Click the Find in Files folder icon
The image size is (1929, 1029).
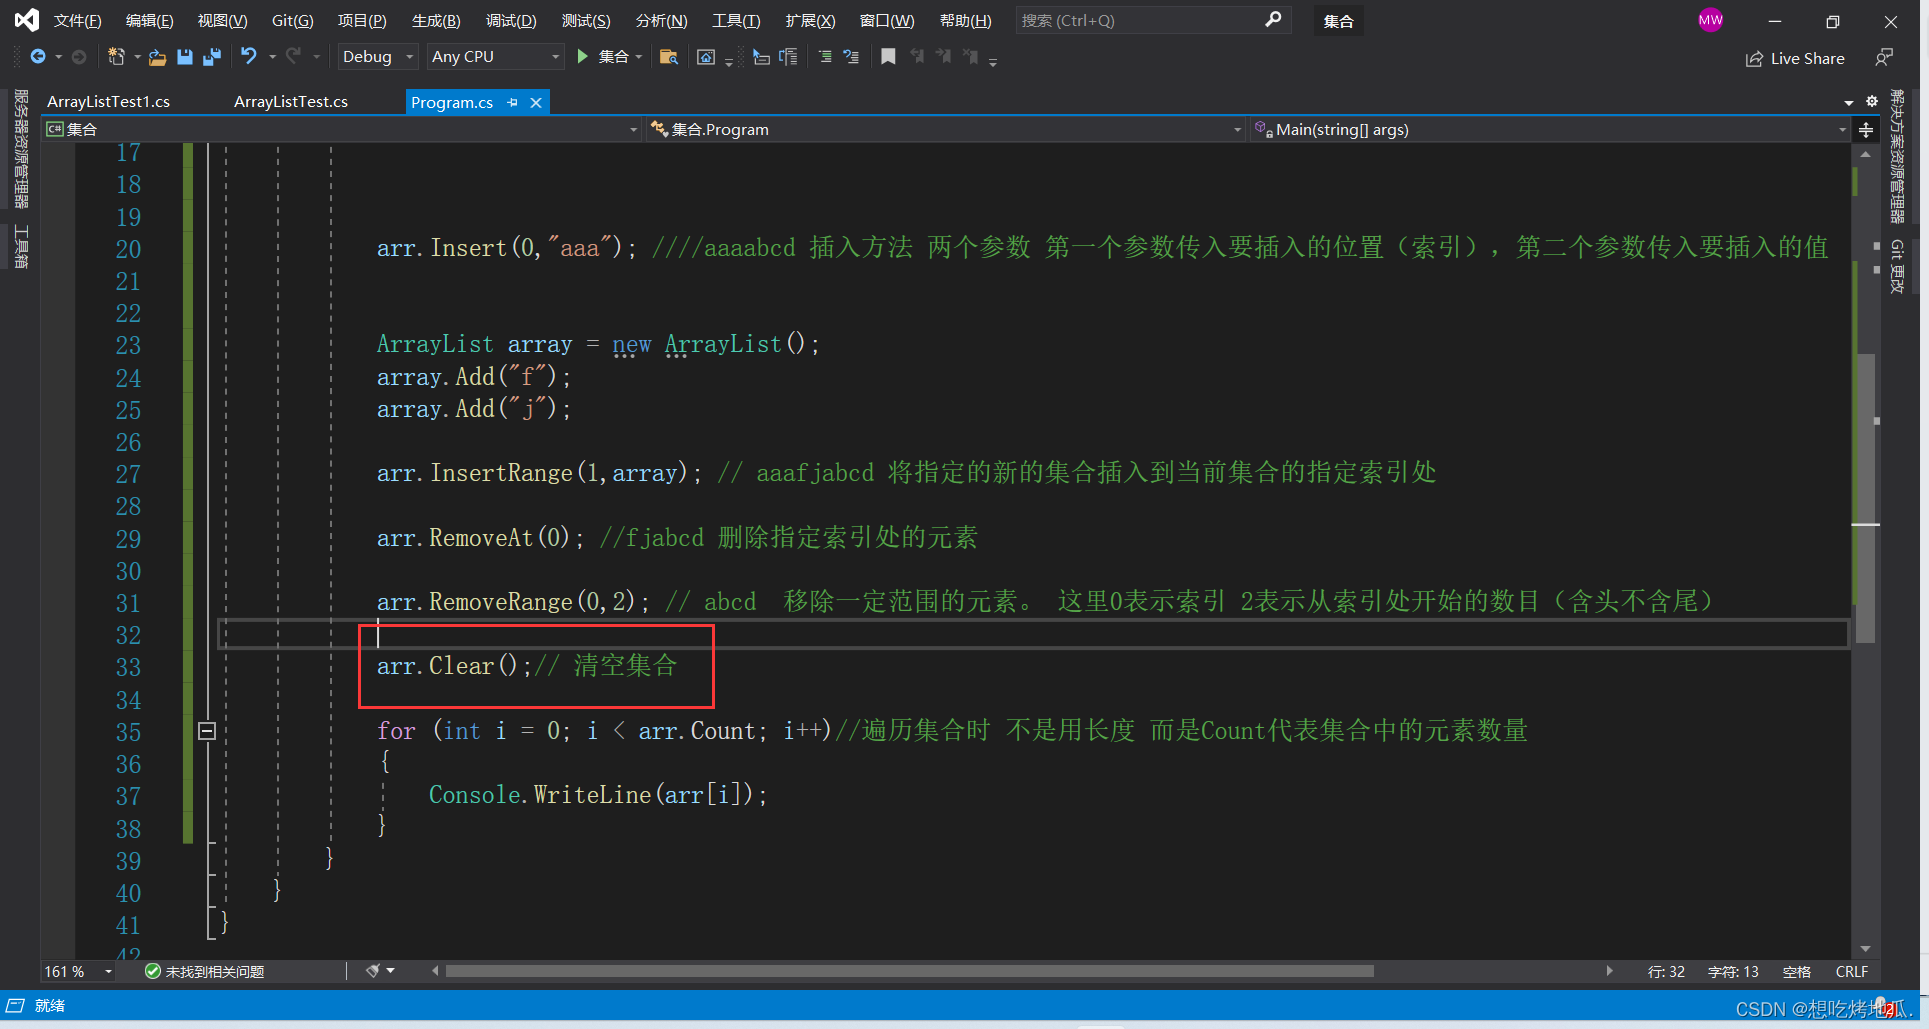tap(669, 57)
